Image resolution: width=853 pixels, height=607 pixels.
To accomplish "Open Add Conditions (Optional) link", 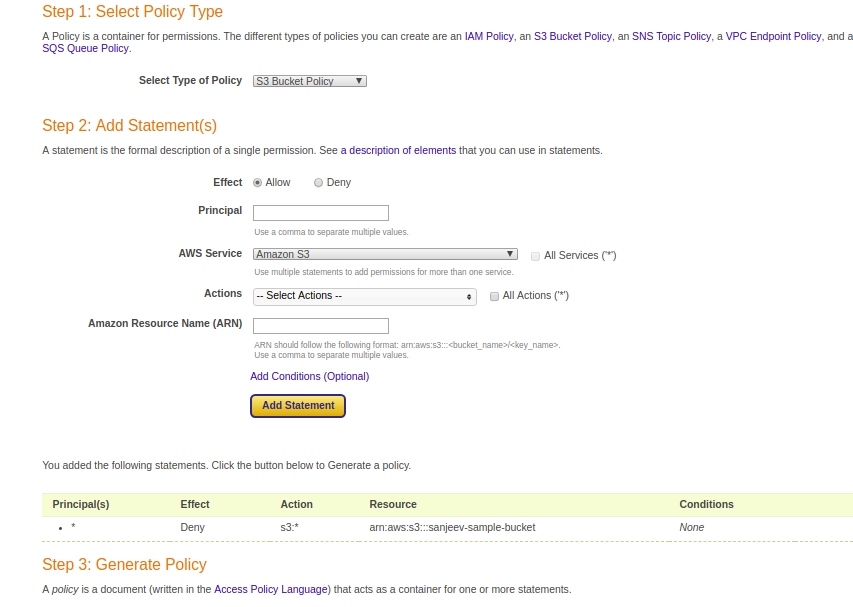I will [309, 376].
